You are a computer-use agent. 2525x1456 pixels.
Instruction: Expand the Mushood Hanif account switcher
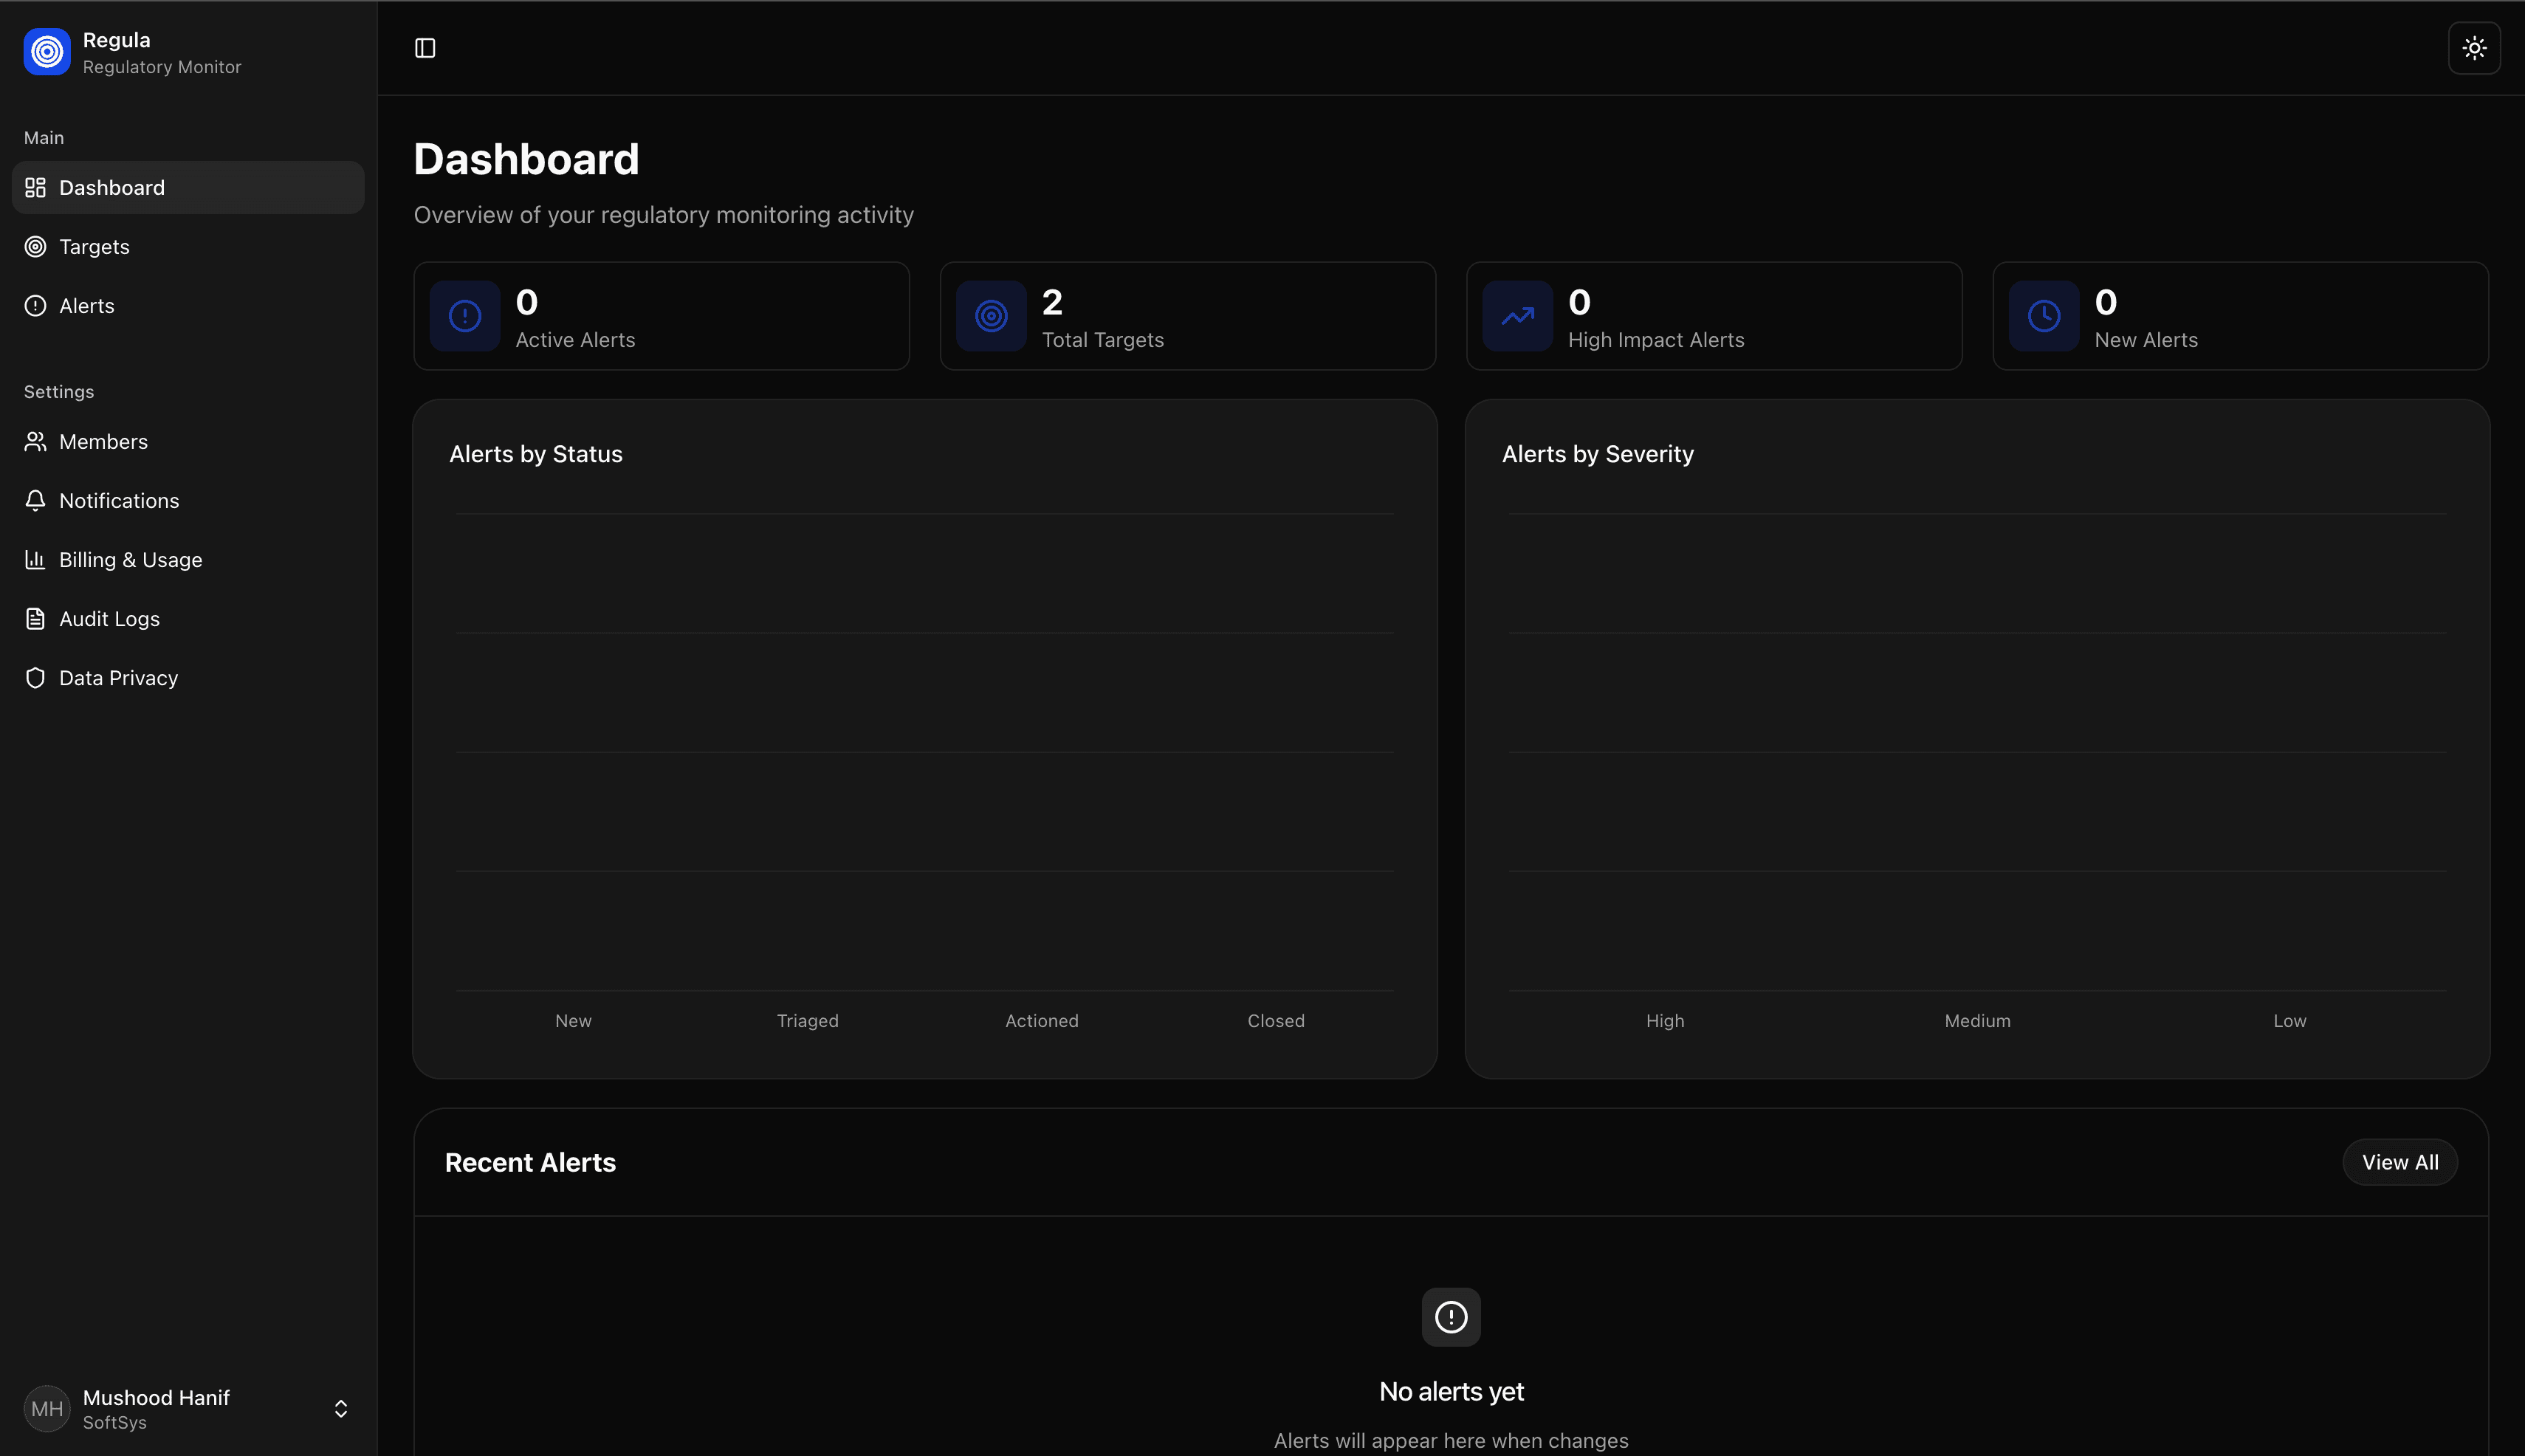340,1409
